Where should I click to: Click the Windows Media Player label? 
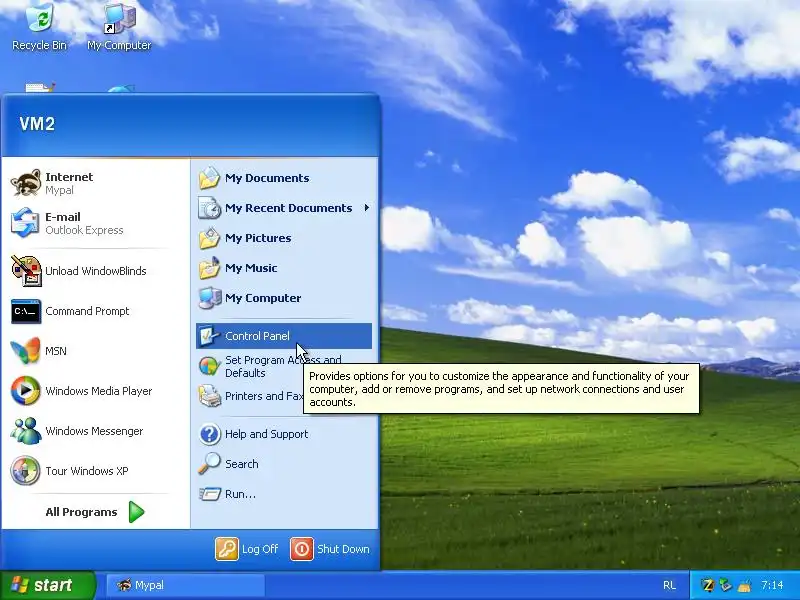coord(98,391)
